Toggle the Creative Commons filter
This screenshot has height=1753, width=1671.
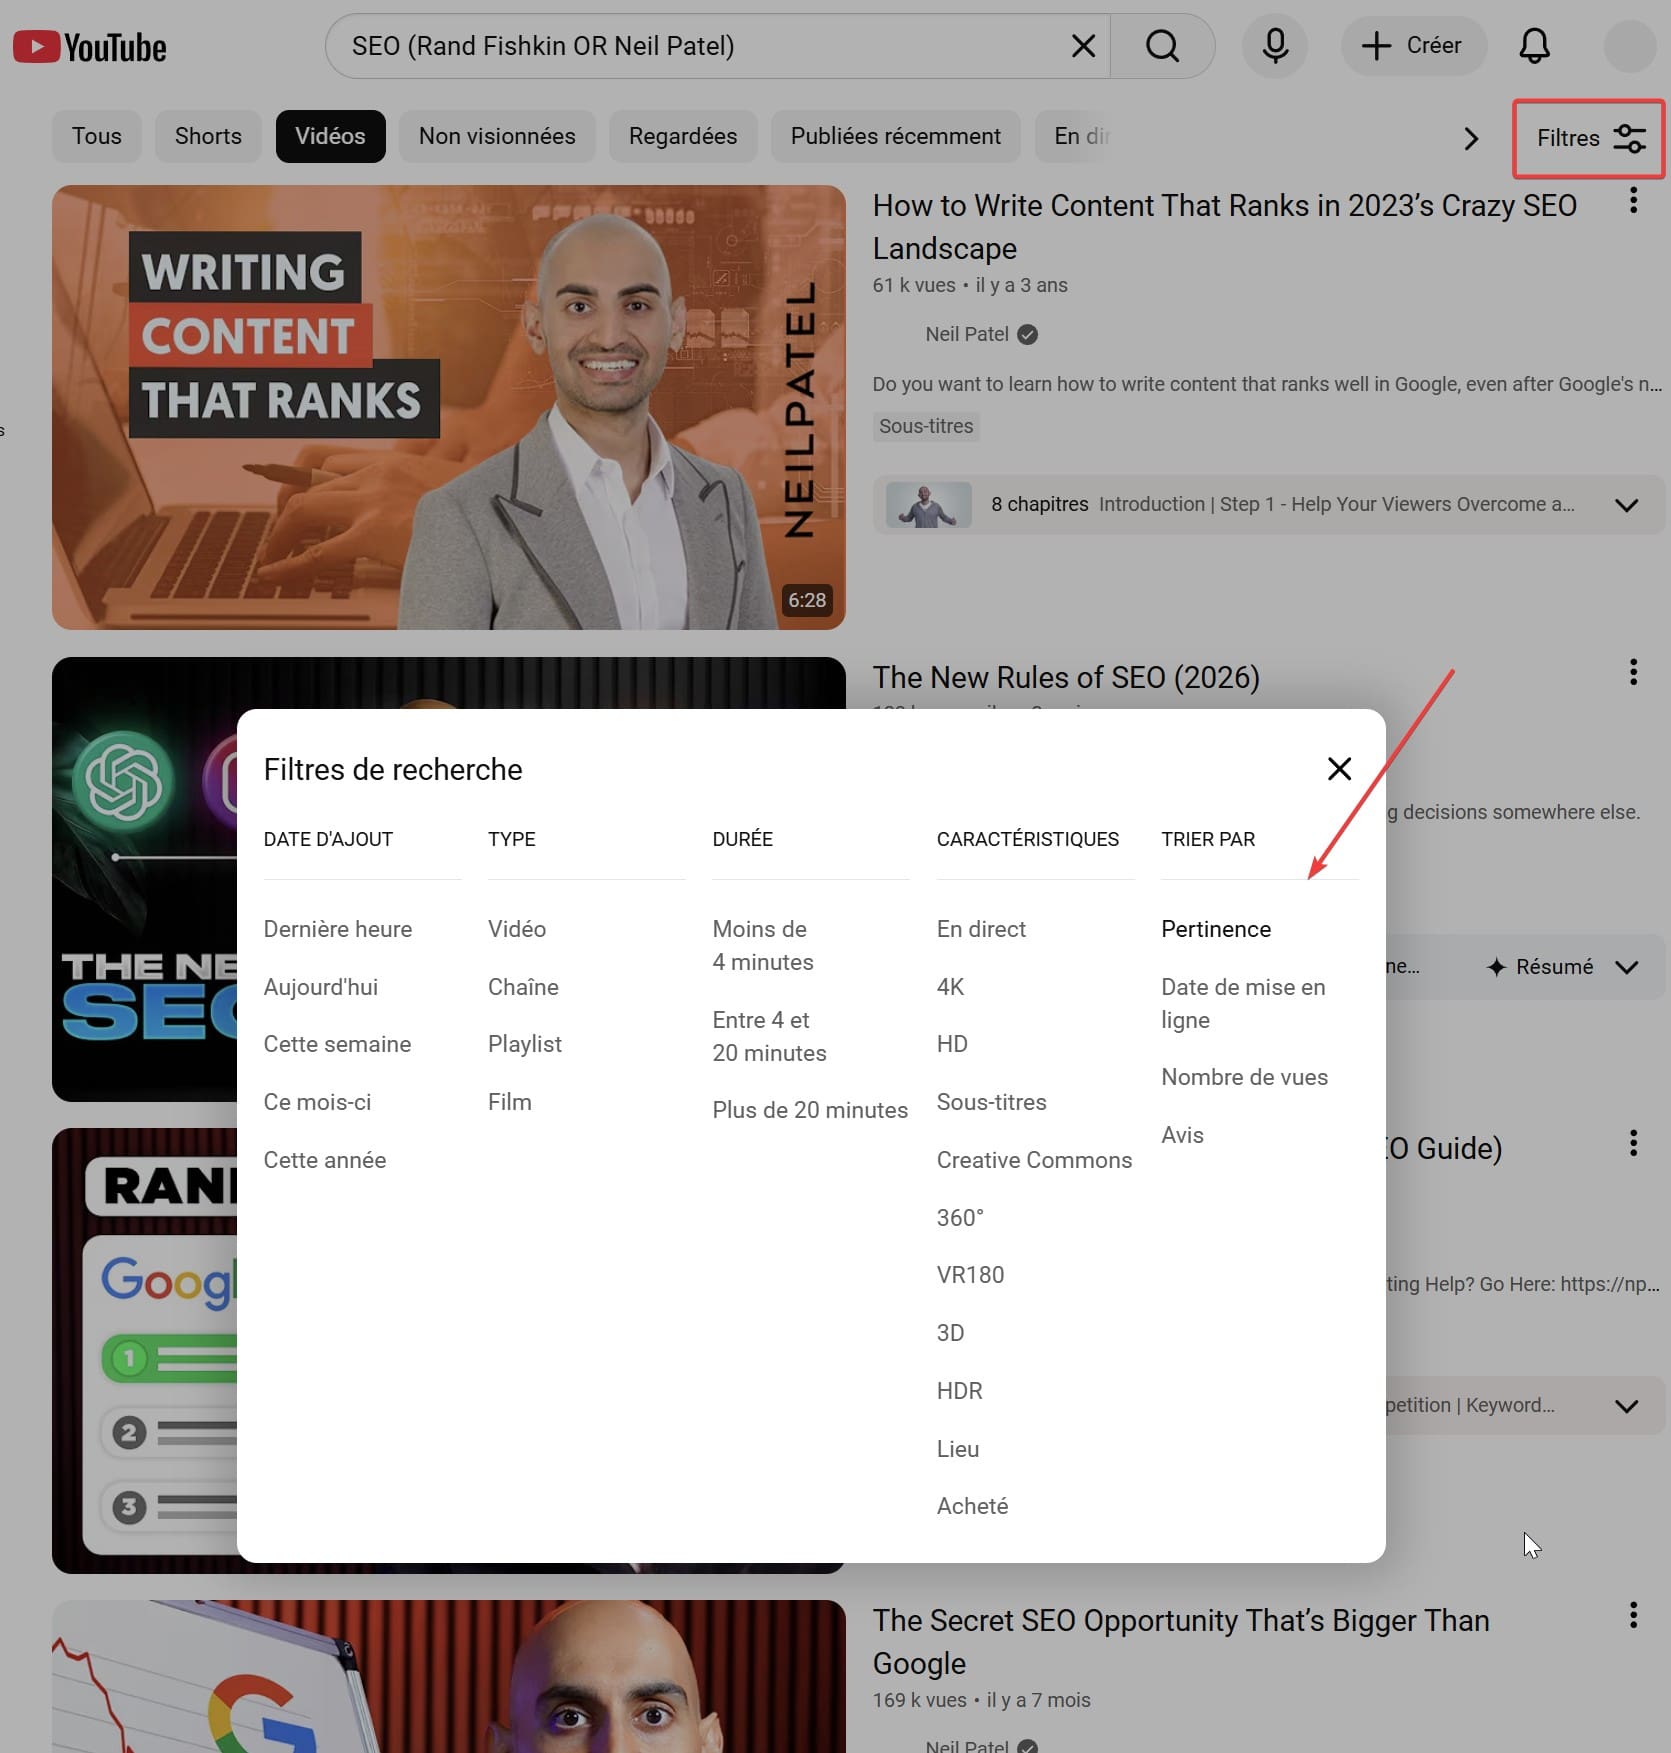[x=1034, y=1160]
